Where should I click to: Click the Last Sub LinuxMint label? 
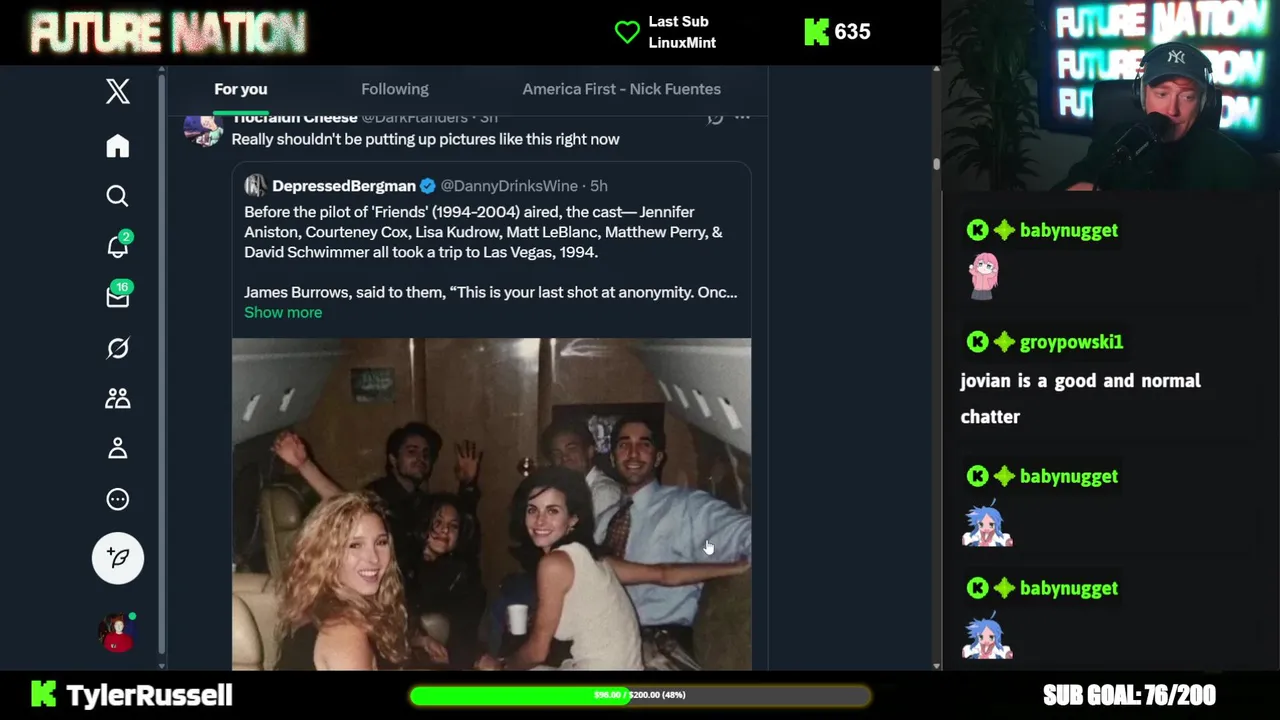click(x=682, y=32)
